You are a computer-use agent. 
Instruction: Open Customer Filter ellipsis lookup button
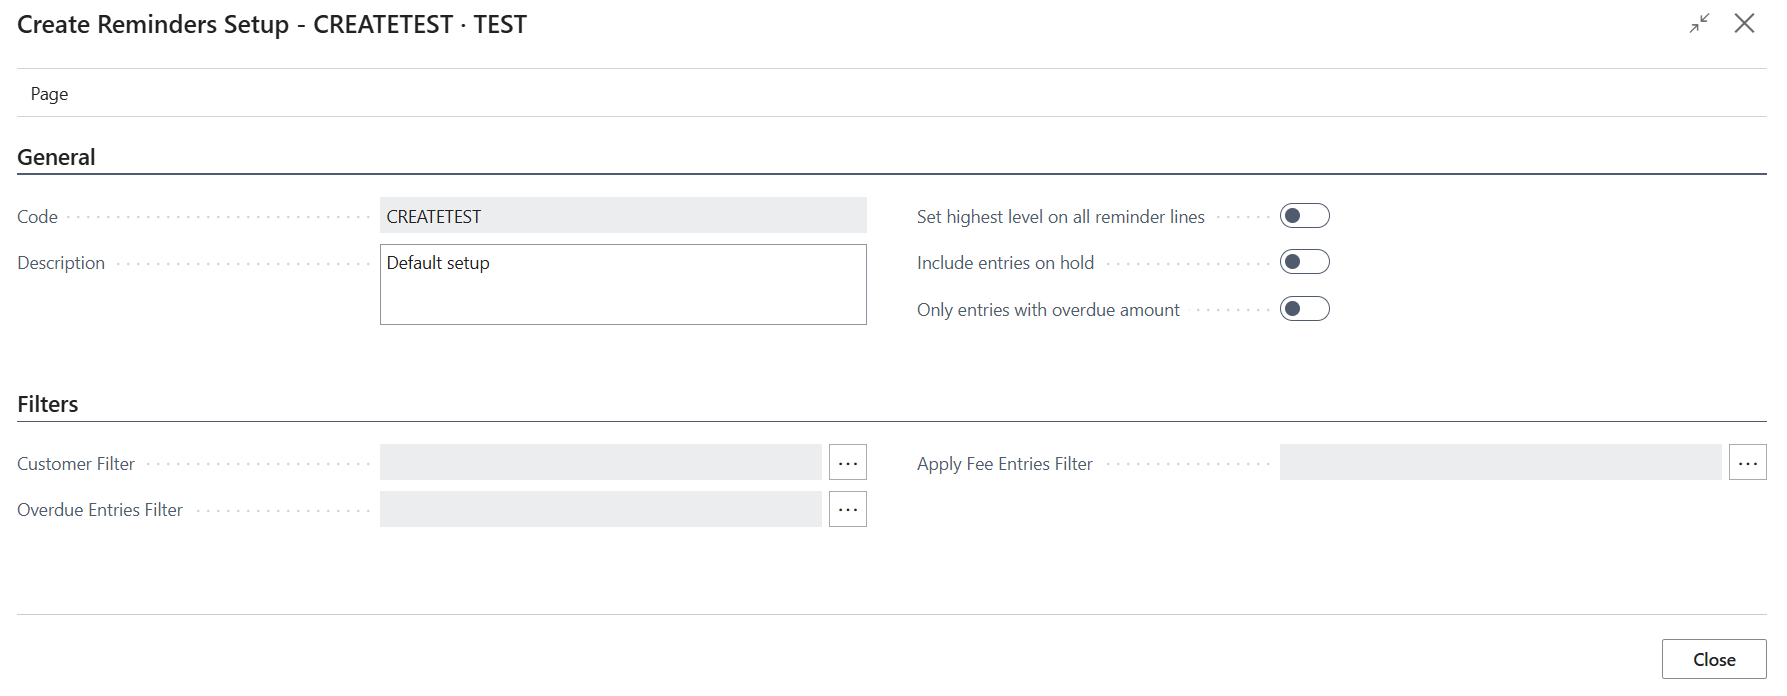848,463
